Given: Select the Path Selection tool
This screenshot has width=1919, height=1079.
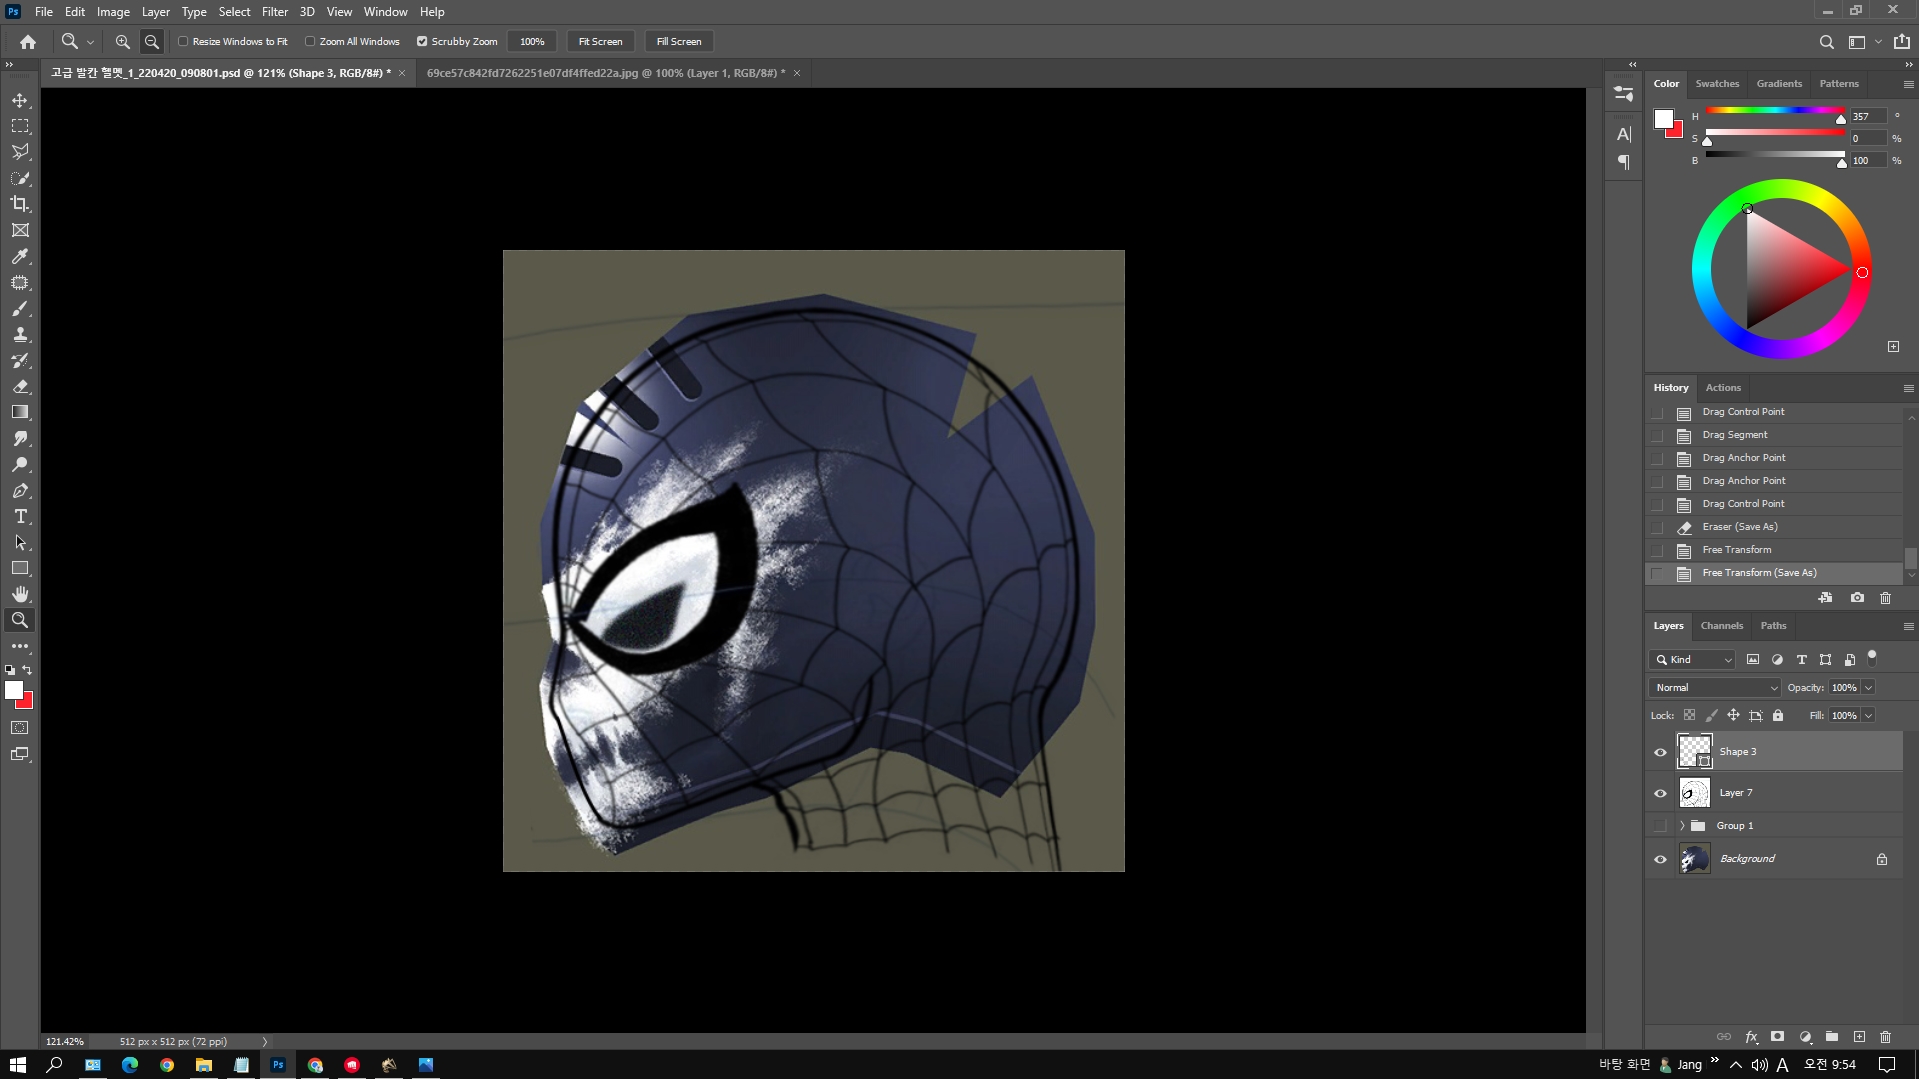Looking at the screenshot, I should coord(20,542).
